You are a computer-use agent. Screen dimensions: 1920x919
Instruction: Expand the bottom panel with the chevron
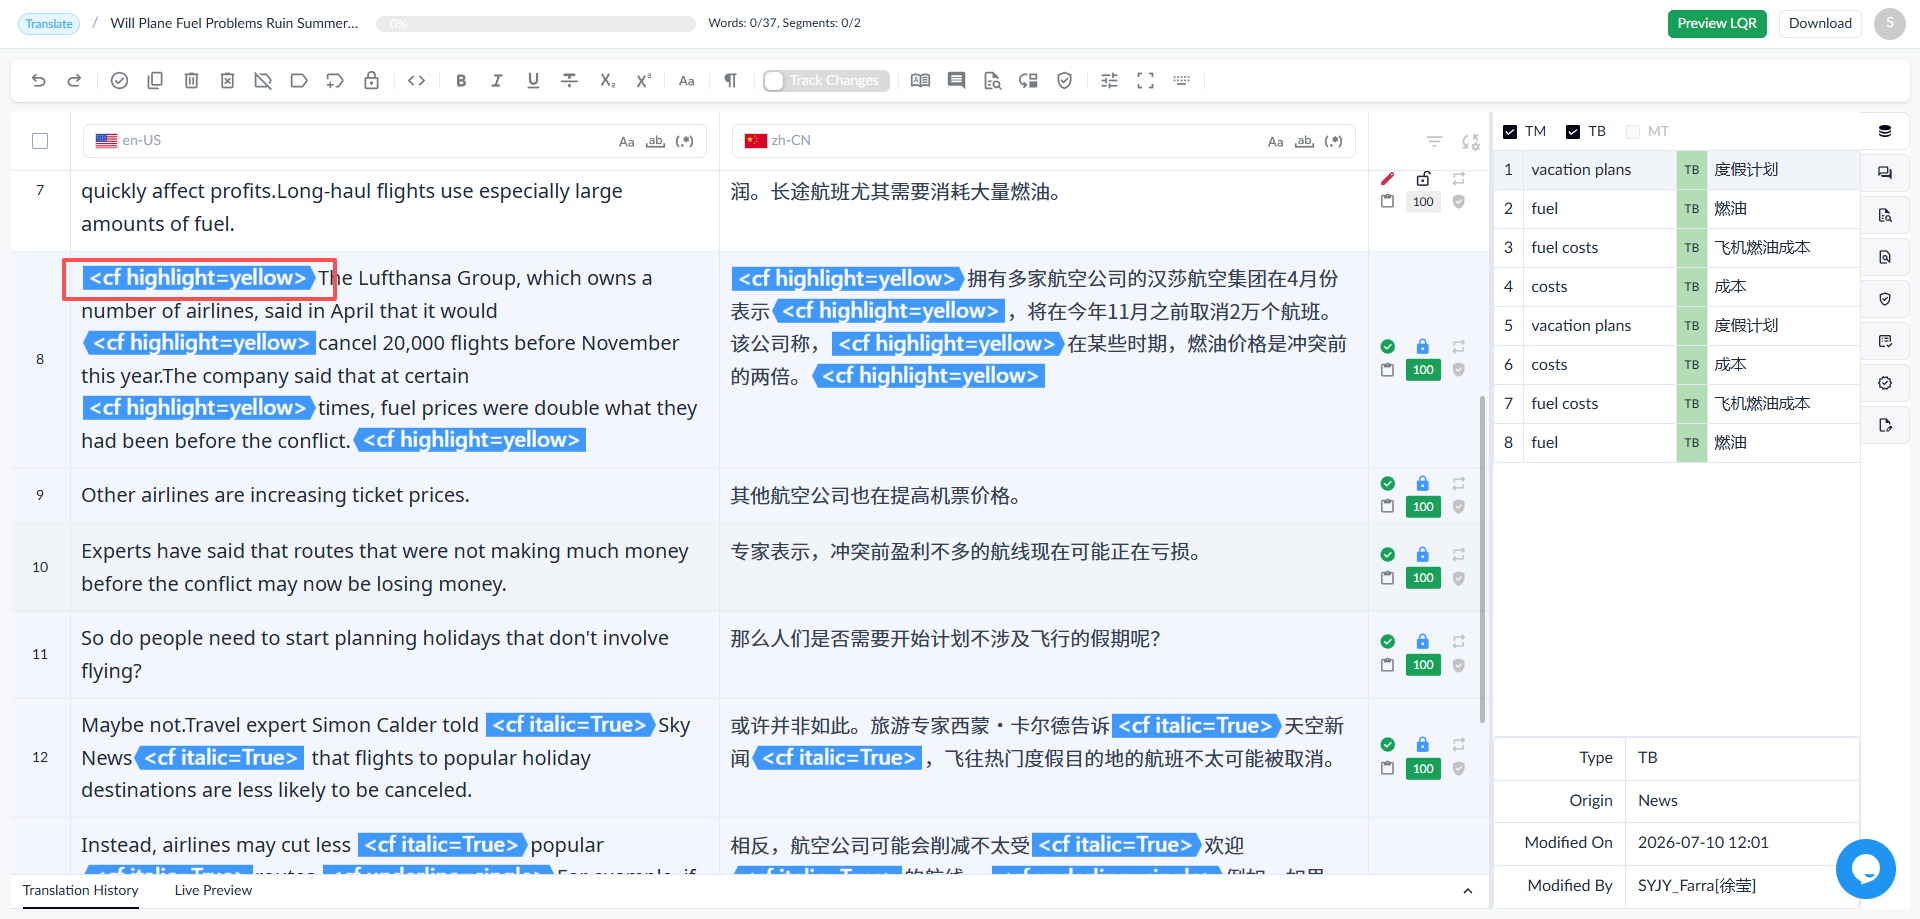pyautogui.click(x=1467, y=891)
